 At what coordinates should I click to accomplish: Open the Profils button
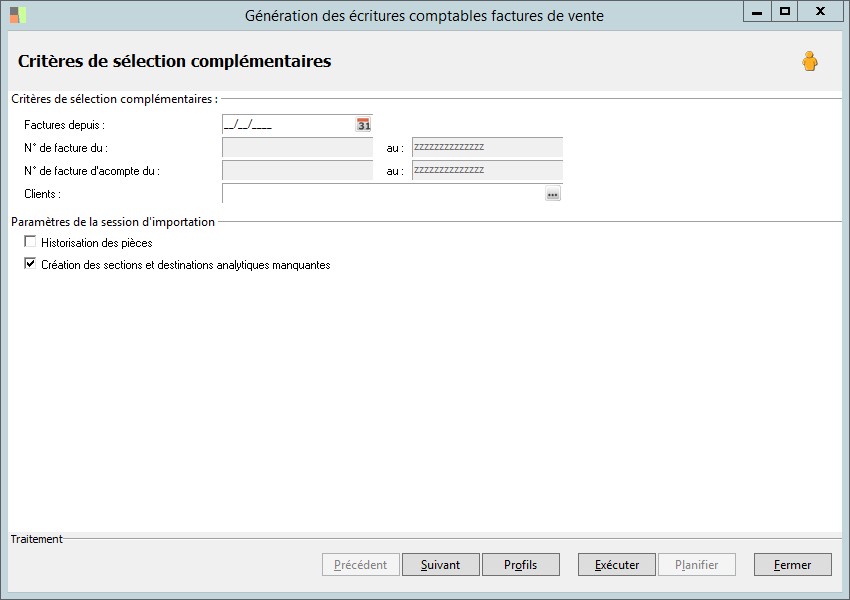(520, 565)
